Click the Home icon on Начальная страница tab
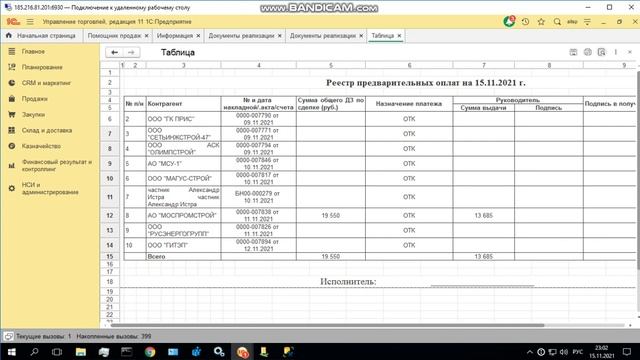The height and width of the screenshot is (360, 640). [x=9, y=36]
